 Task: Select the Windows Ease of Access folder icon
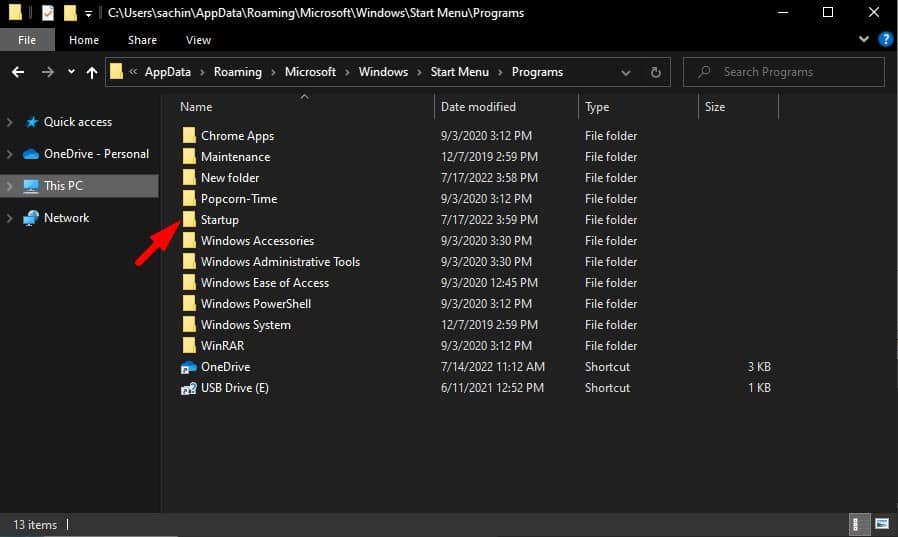coord(189,282)
